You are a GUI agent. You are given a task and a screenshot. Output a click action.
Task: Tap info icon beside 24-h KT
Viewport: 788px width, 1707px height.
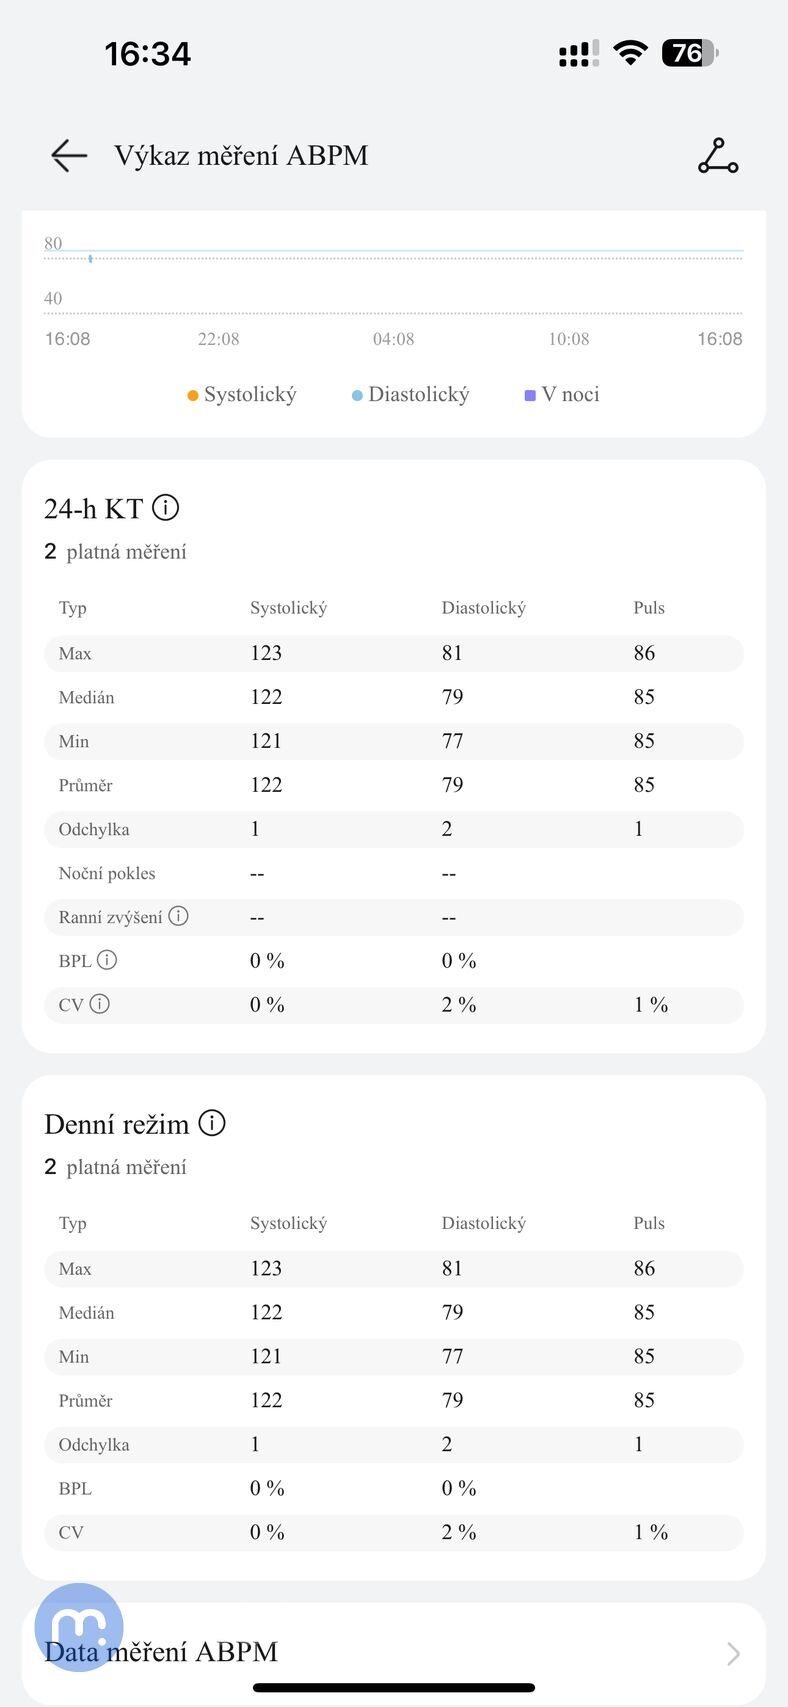click(x=166, y=508)
